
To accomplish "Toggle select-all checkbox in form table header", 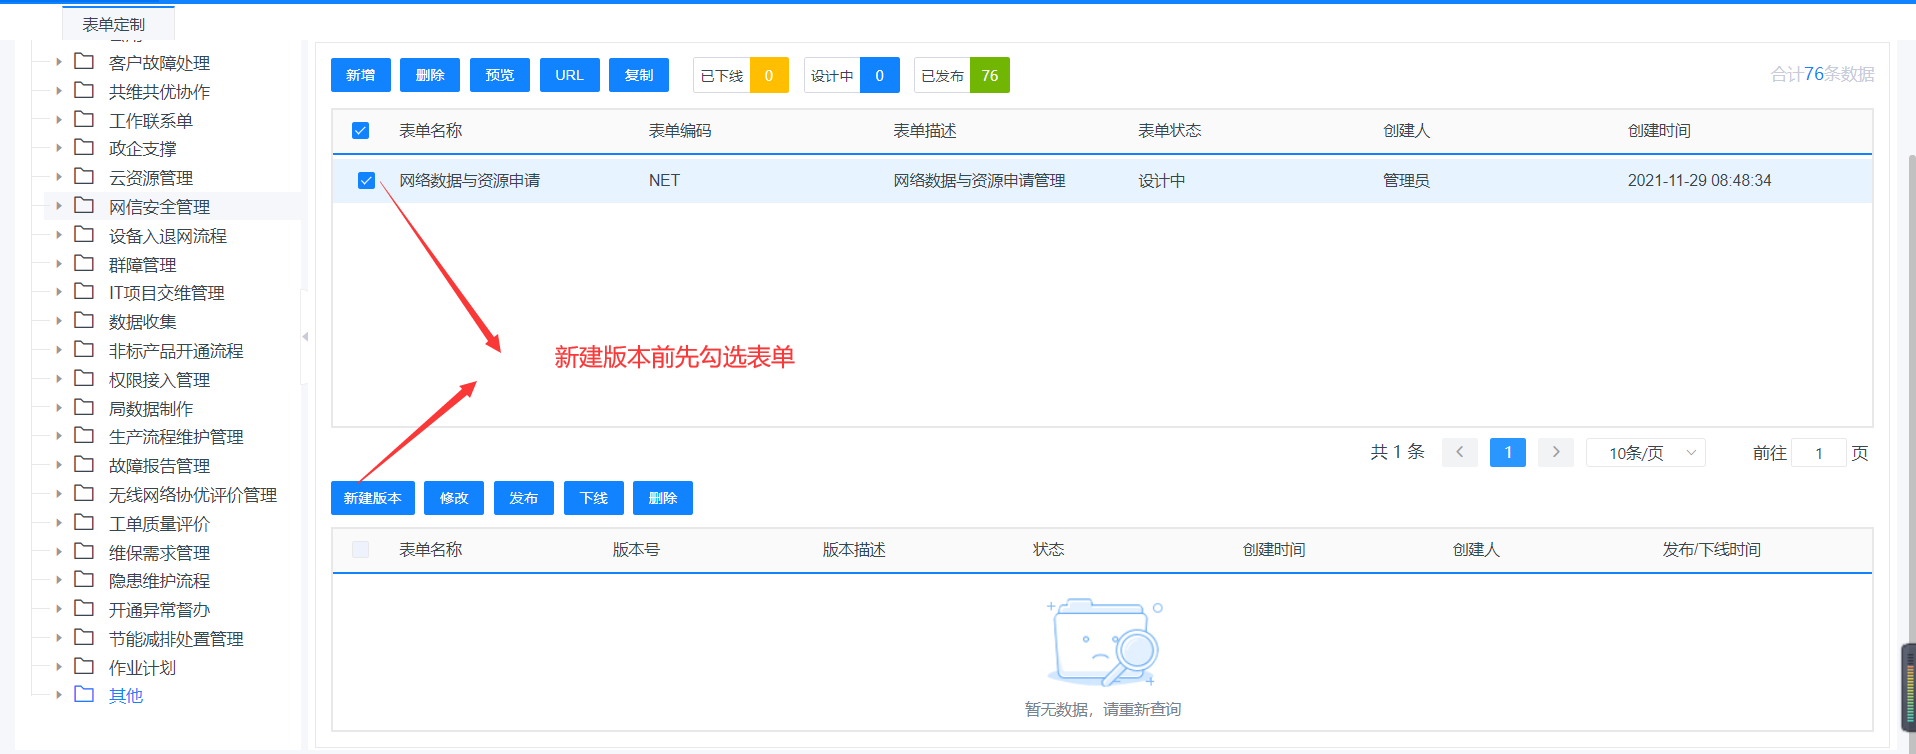I will pyautogui.click(x=361, y=131).
